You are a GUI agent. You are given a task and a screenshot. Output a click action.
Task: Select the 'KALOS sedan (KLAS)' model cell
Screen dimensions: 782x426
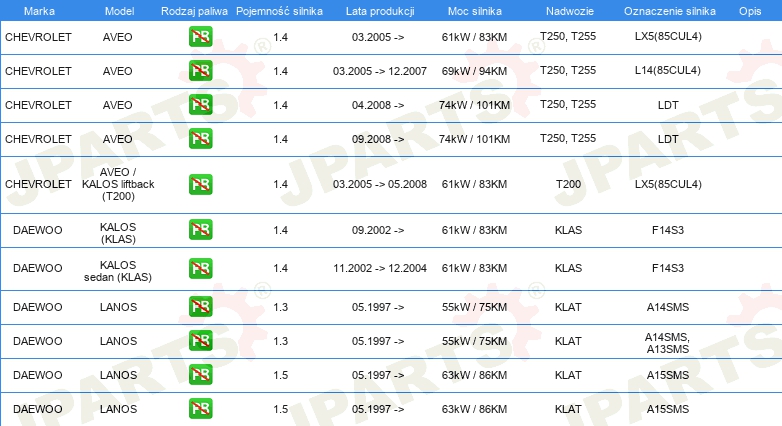point(118,271)
